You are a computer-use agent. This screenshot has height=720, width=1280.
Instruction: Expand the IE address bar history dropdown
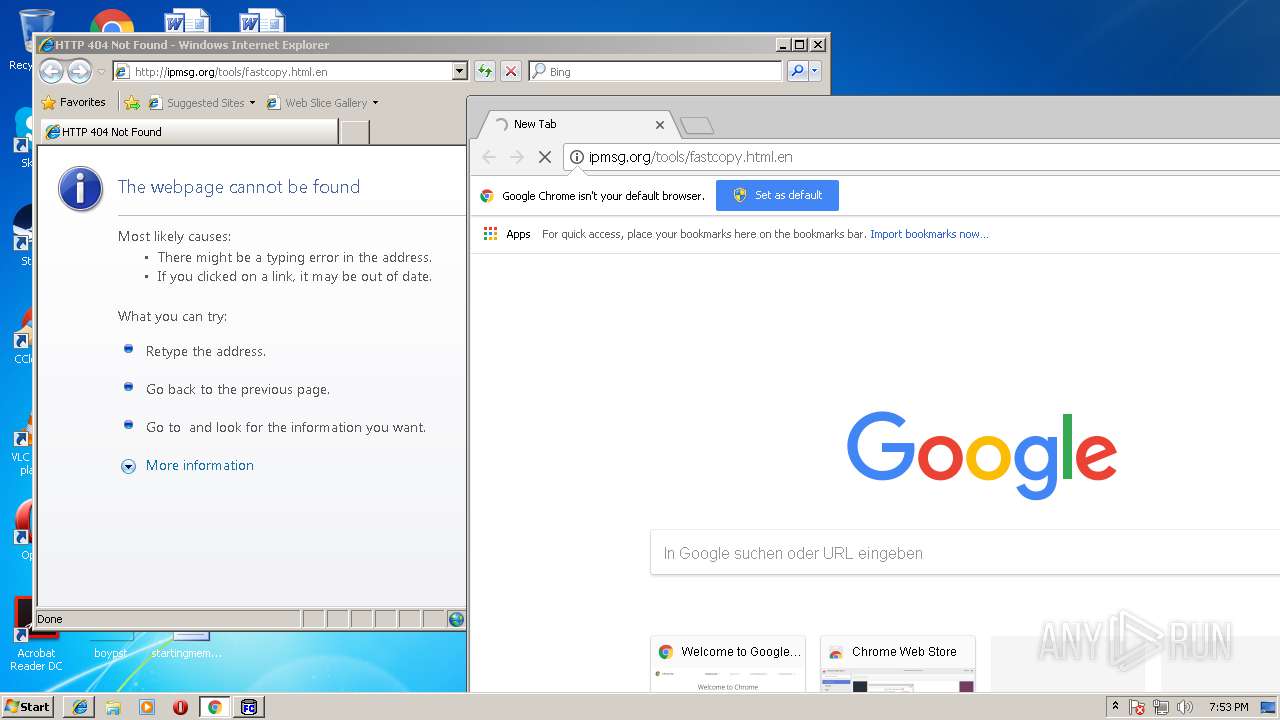tap(460, 72)
